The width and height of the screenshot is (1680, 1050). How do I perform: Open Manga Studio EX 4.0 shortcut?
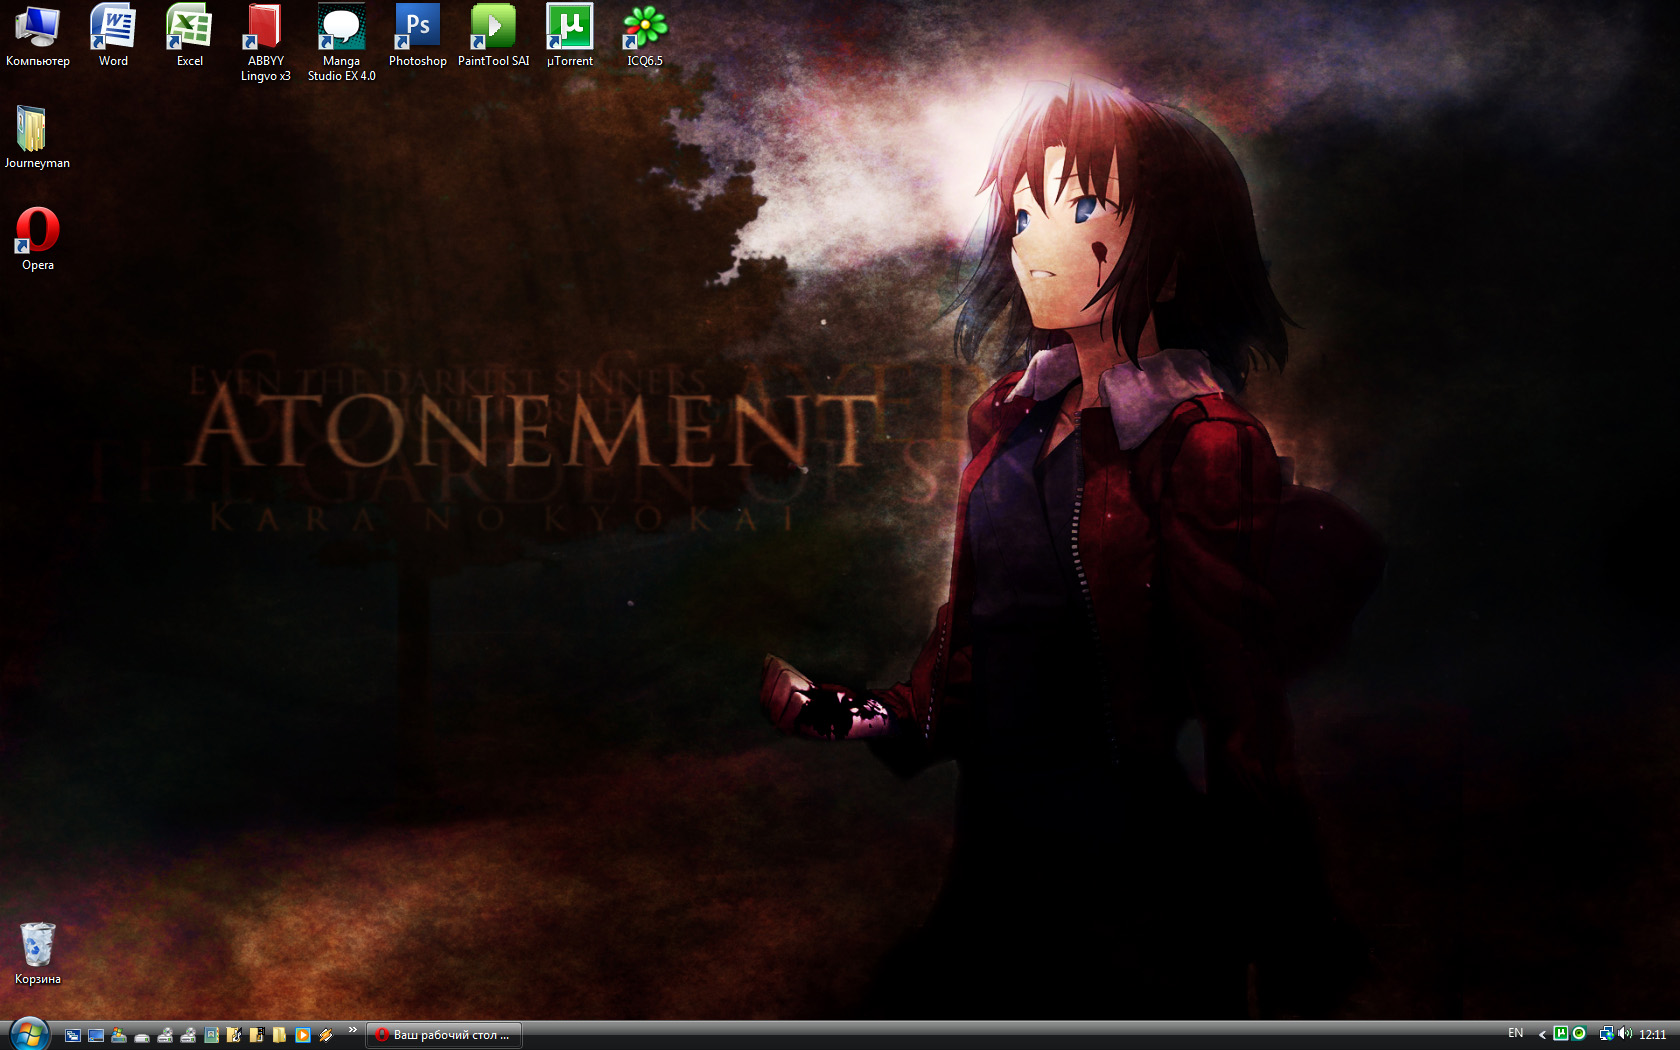[341, 43]
